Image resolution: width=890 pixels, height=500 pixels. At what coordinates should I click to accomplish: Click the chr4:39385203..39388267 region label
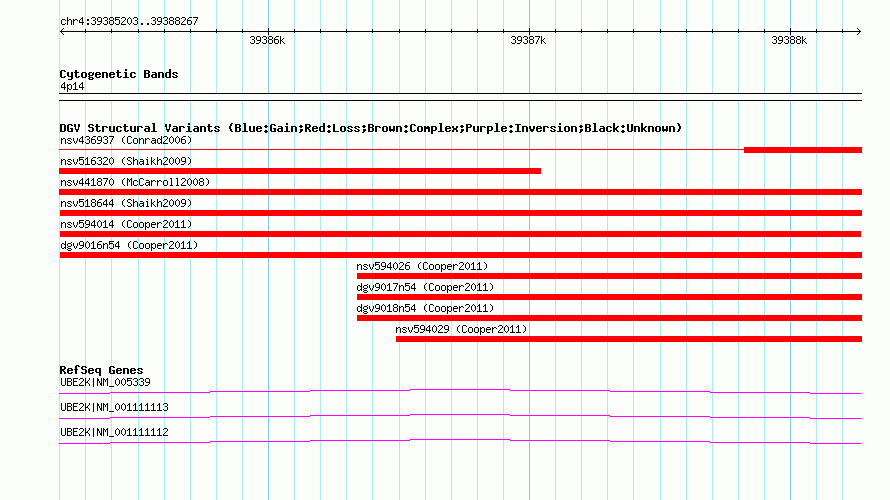(x=129, y=21)
